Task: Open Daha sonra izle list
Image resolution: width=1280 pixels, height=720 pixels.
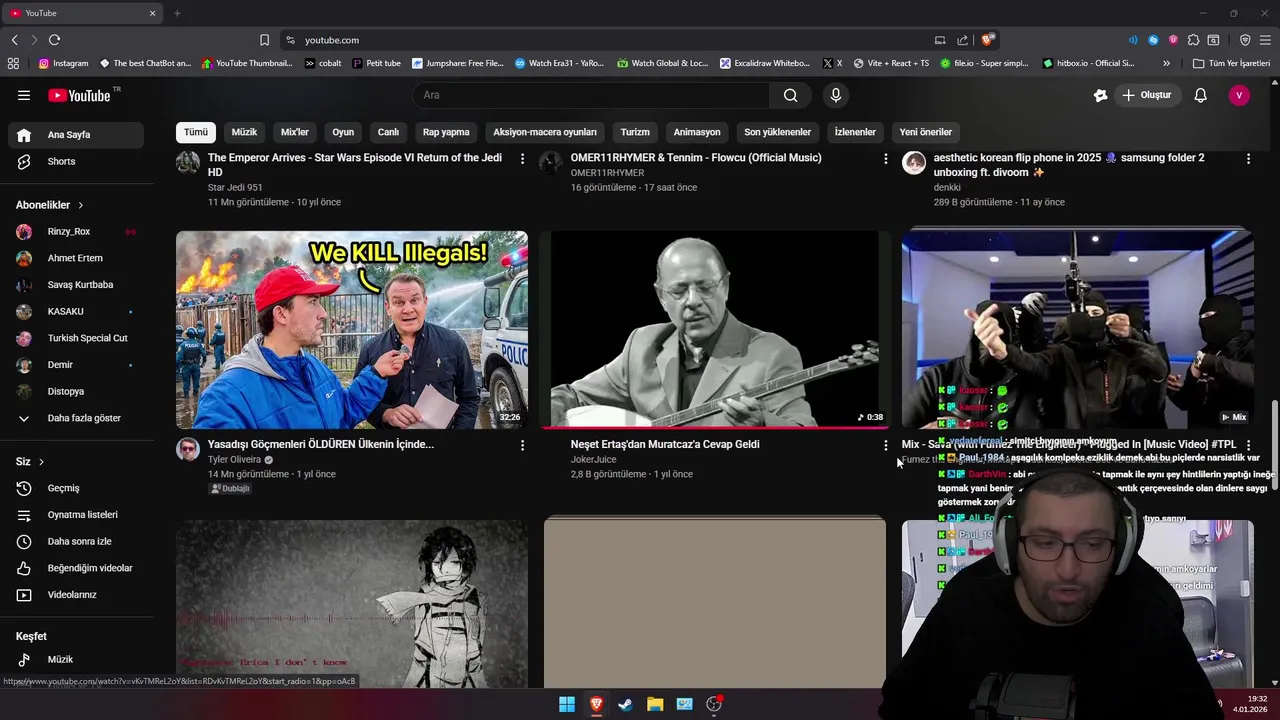Action: coord(76,541)
